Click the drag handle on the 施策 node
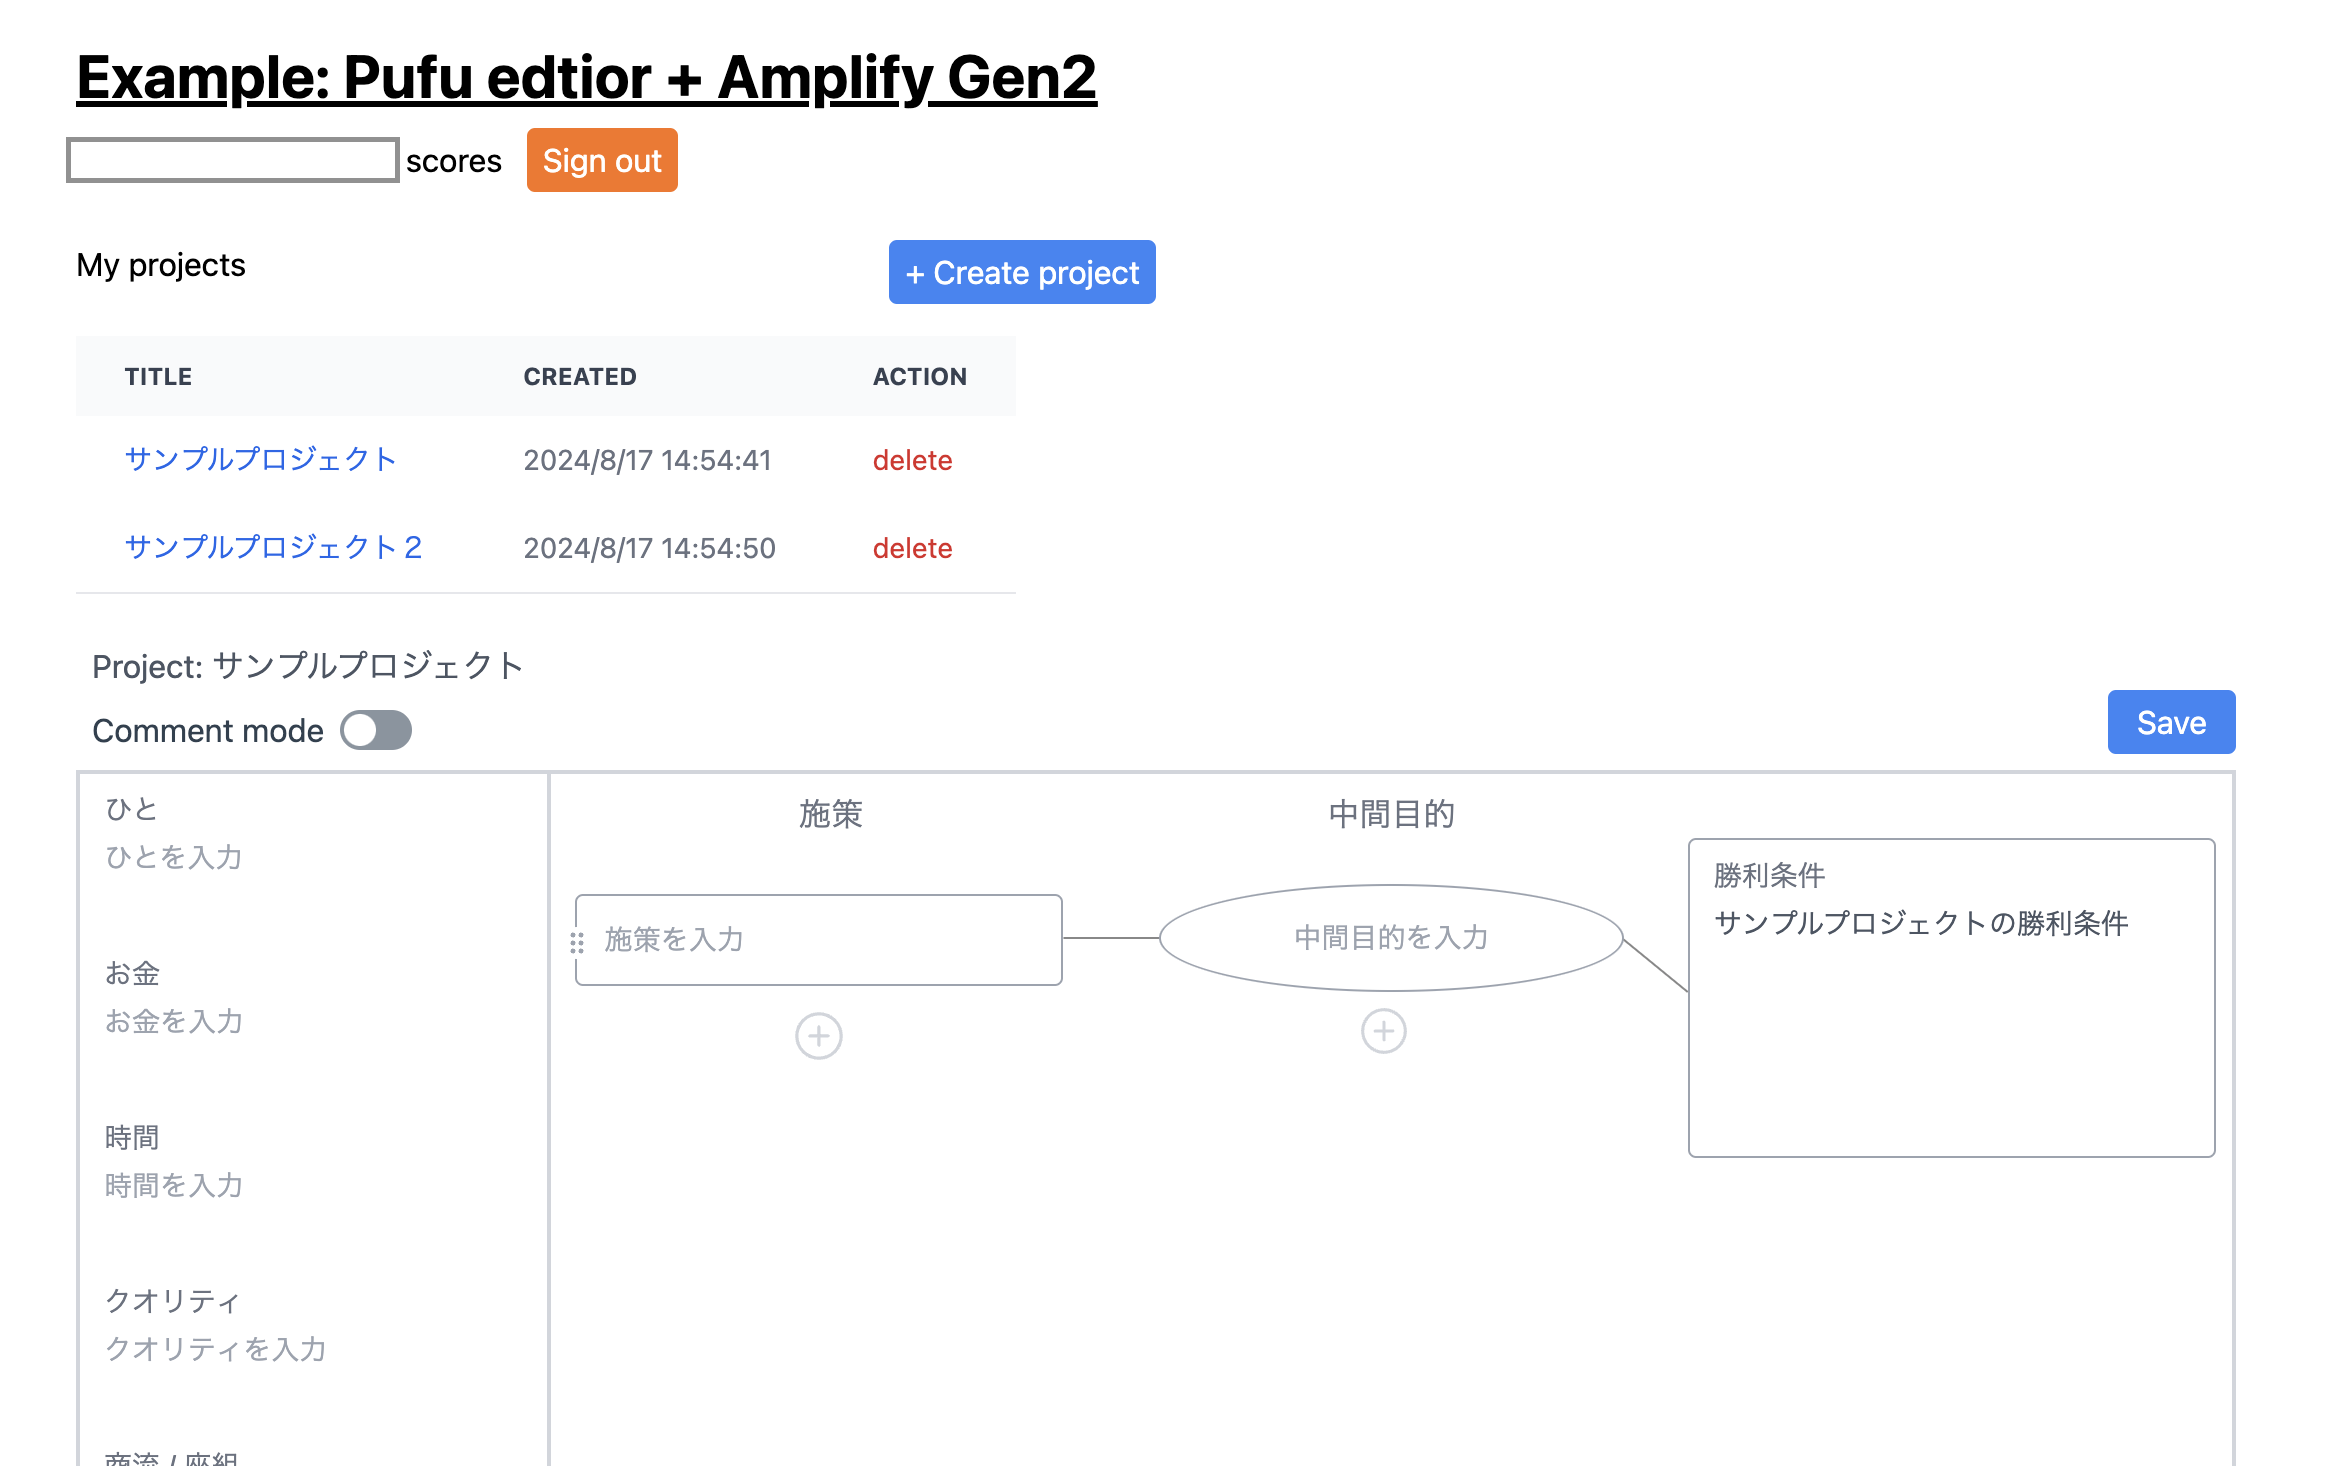The image size is (2330, 1466). tap(578, 940)
